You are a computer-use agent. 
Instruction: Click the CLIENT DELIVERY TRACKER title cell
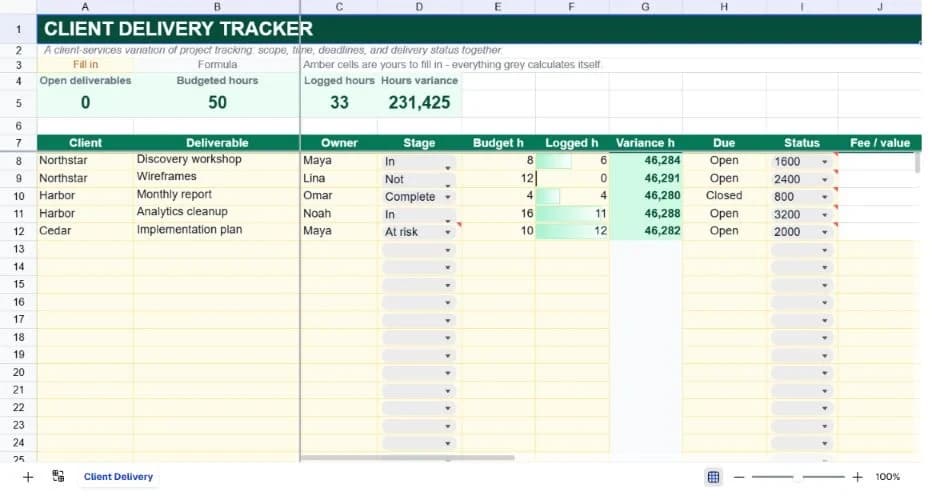click(x=178, y=29)
